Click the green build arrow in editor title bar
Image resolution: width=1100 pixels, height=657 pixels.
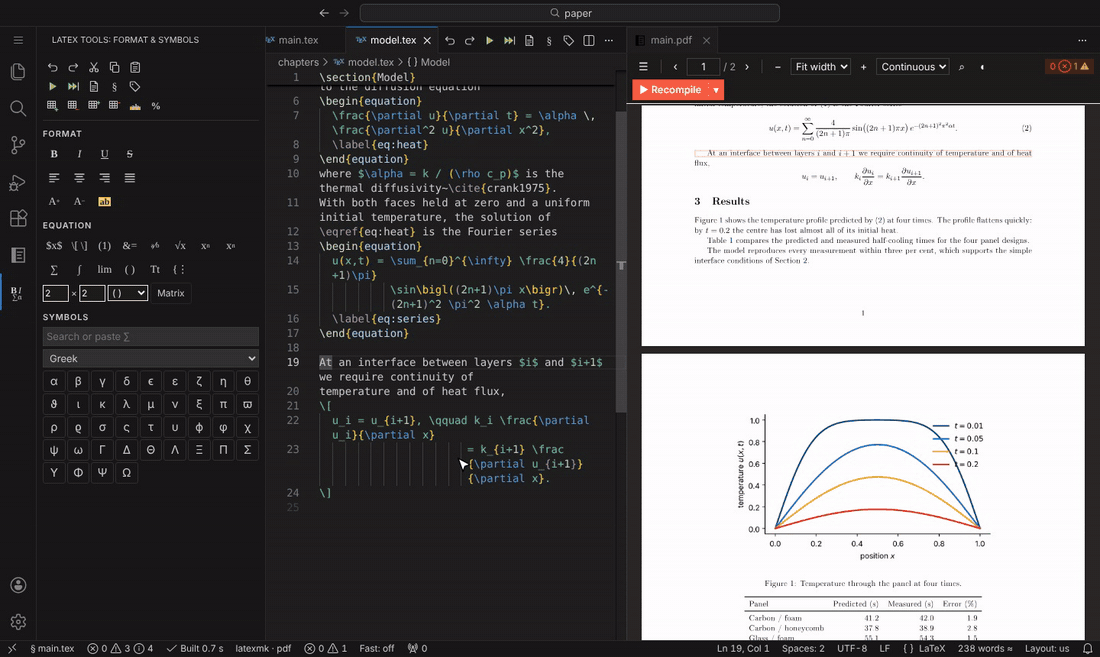tap(490, 41)
